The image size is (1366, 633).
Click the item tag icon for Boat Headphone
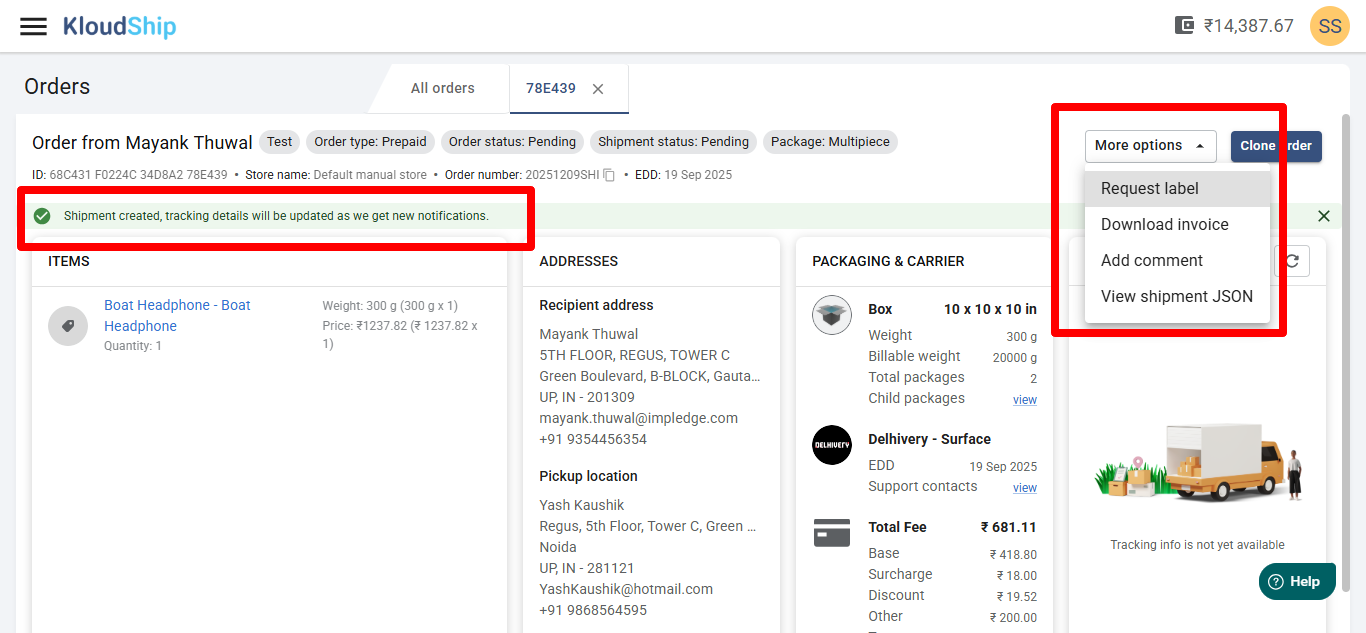68,326
